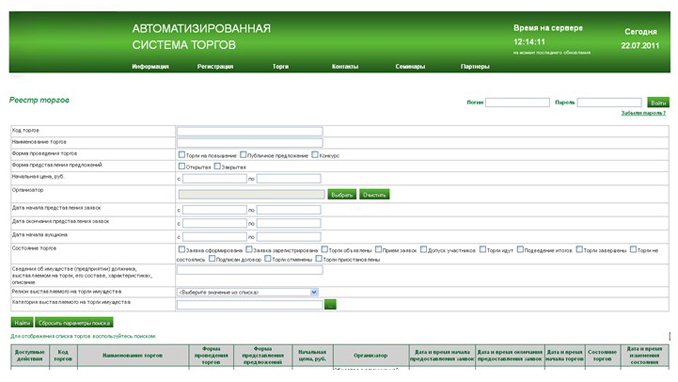Click the Найти search button

tap(22, 323)
